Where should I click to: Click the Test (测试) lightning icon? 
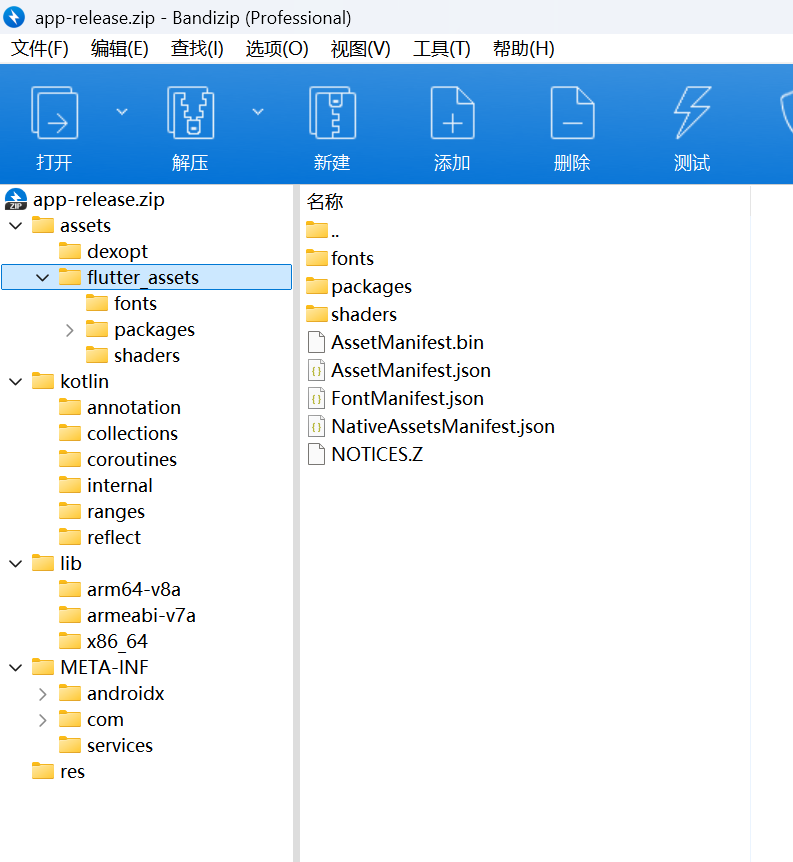point(692,113)
